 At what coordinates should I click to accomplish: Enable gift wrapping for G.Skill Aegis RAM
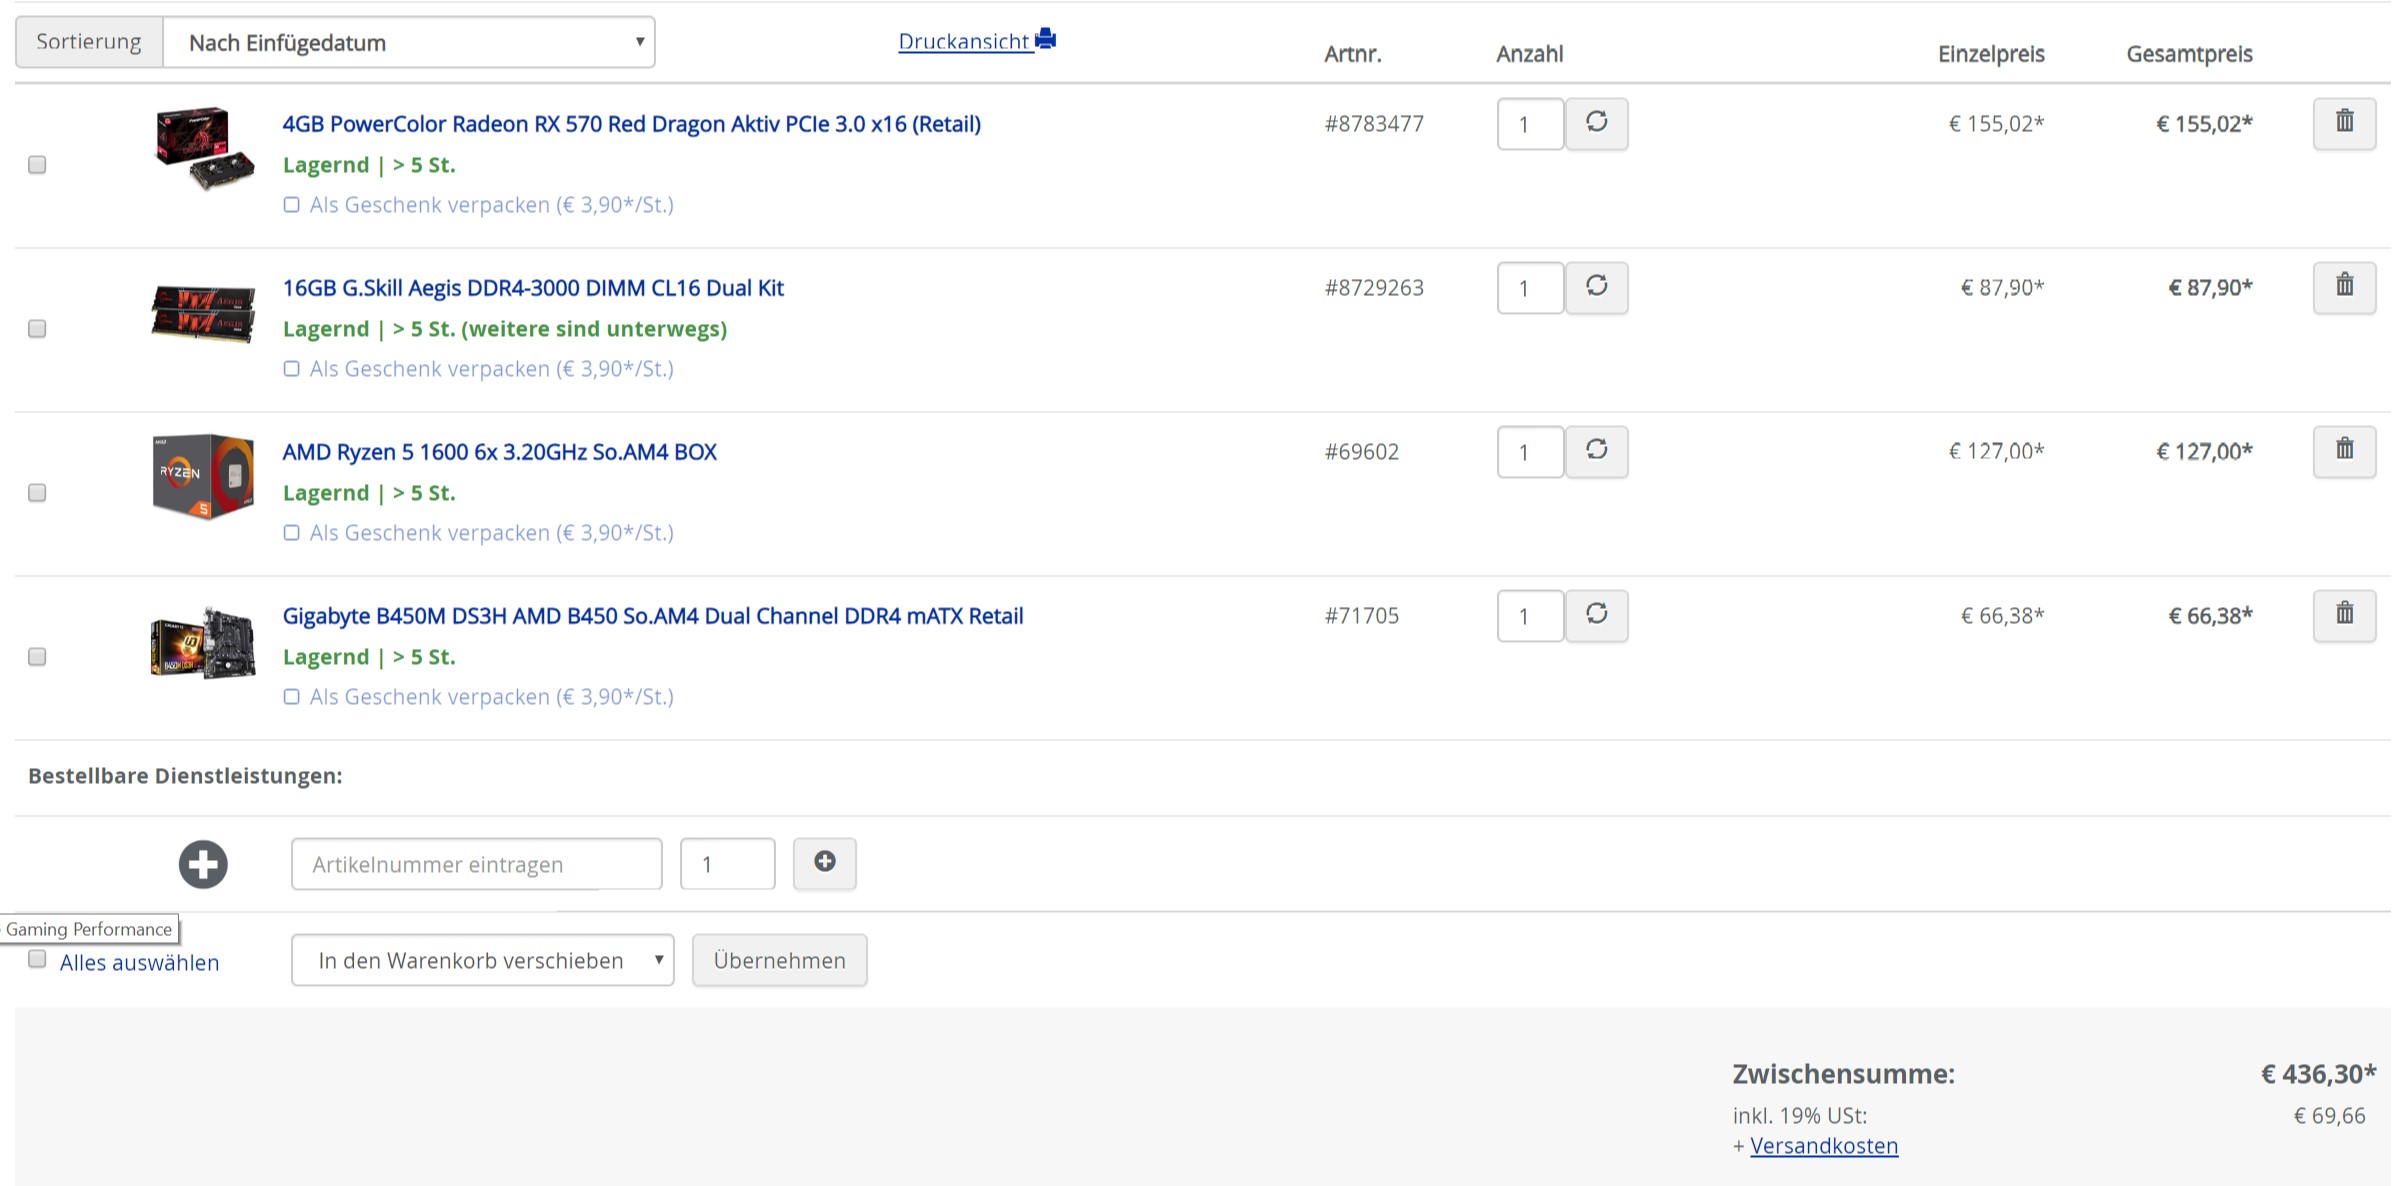pos(291,368)
